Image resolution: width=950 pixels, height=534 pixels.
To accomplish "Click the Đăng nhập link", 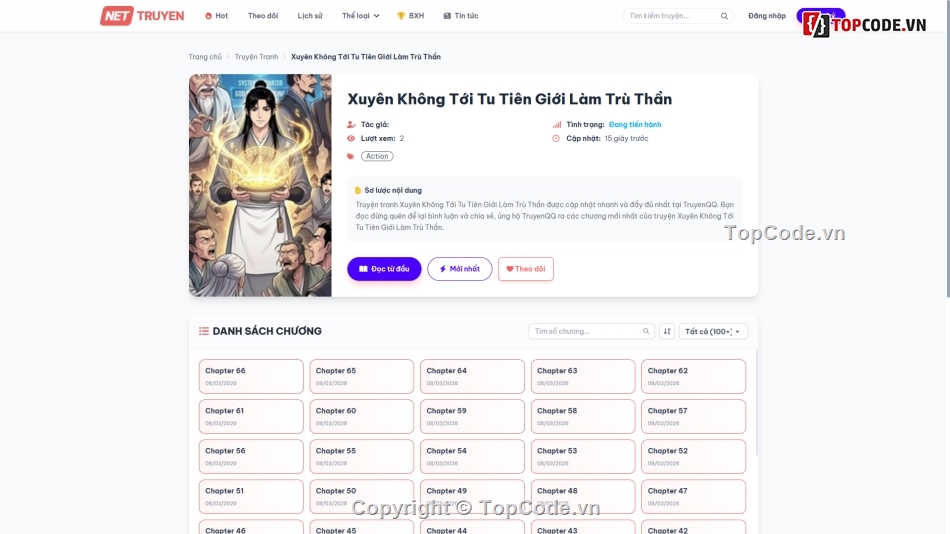I will click(x=766, y=16).
